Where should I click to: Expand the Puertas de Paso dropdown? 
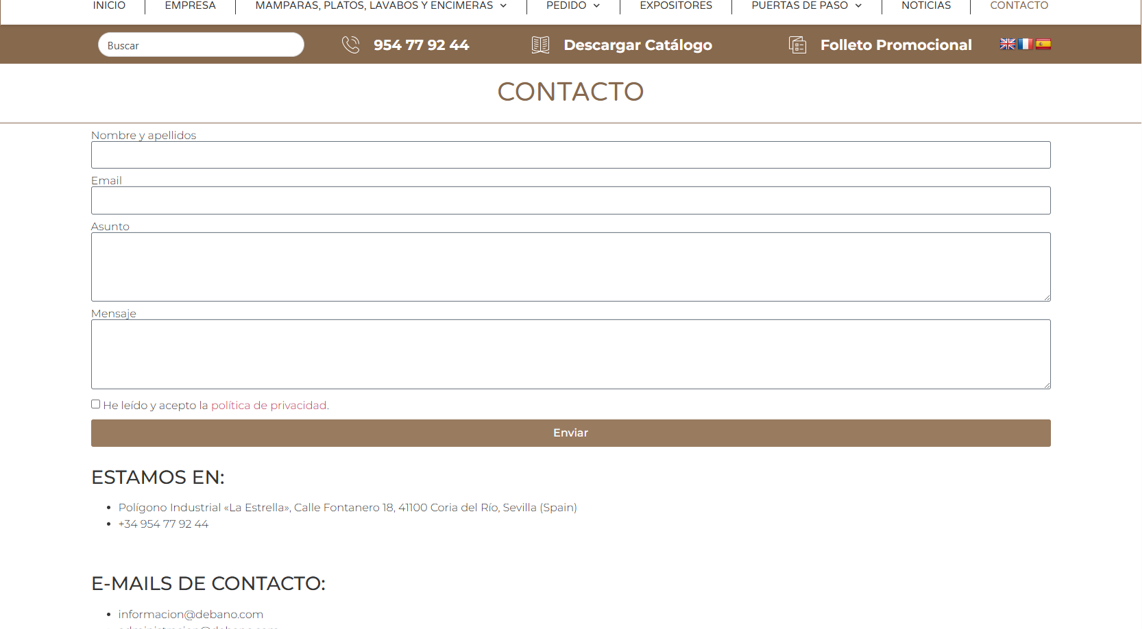click(806, 6)
